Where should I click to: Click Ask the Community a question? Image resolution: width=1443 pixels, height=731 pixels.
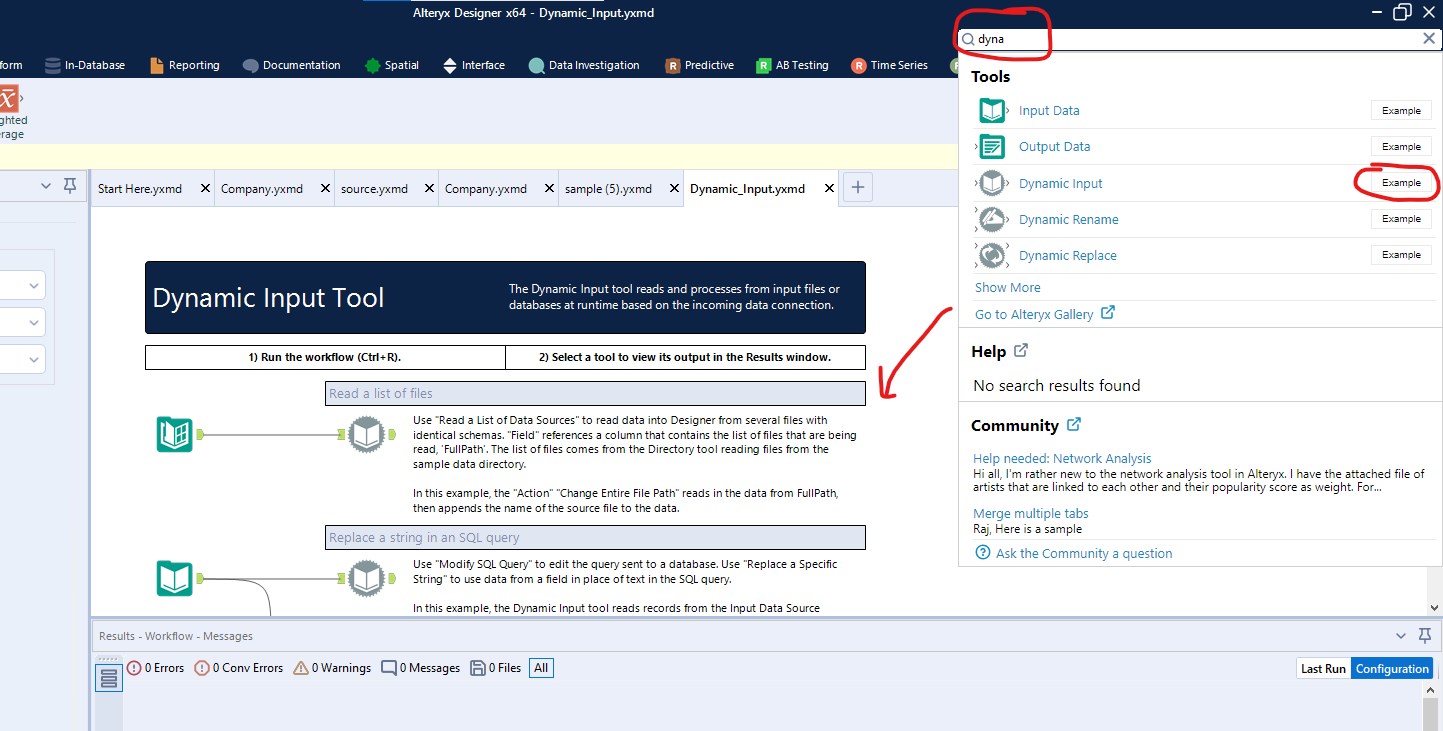1083,552
